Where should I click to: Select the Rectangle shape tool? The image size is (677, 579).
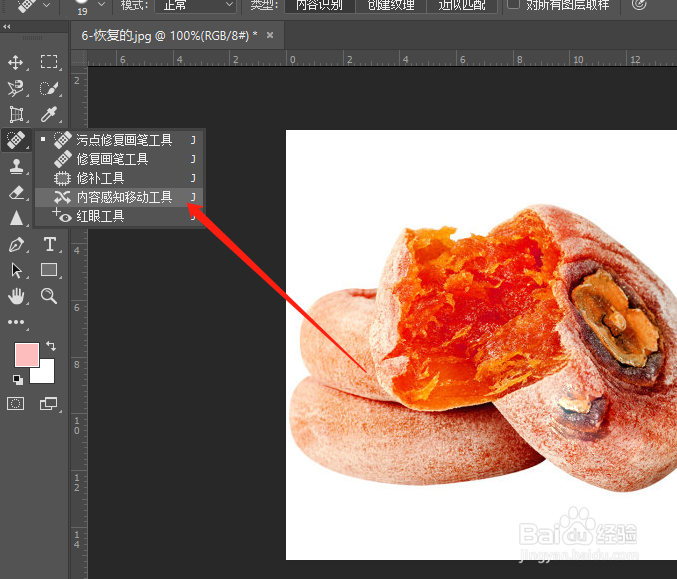click(x=49, y=270)
